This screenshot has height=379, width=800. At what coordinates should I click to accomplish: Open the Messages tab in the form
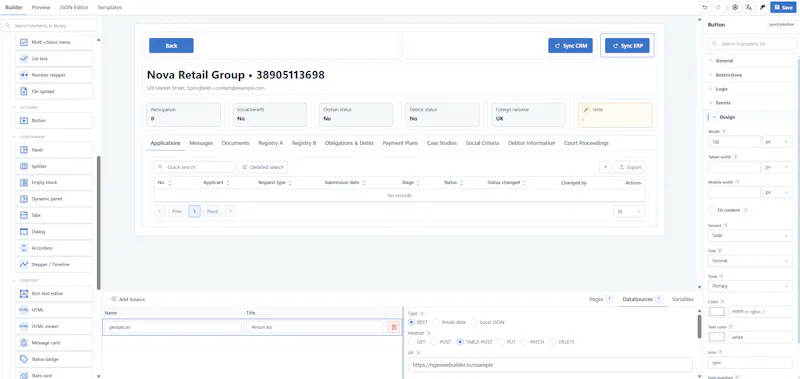(x=201, y=143)
